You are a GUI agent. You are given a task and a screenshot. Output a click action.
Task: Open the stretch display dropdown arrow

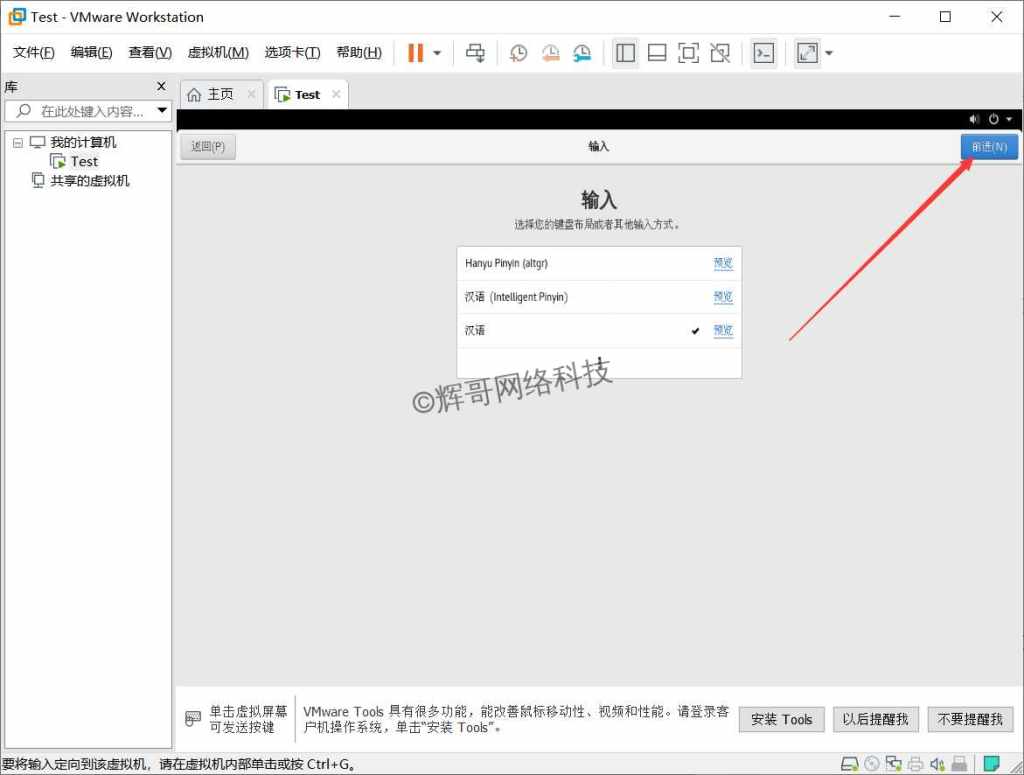click(829, 53)
